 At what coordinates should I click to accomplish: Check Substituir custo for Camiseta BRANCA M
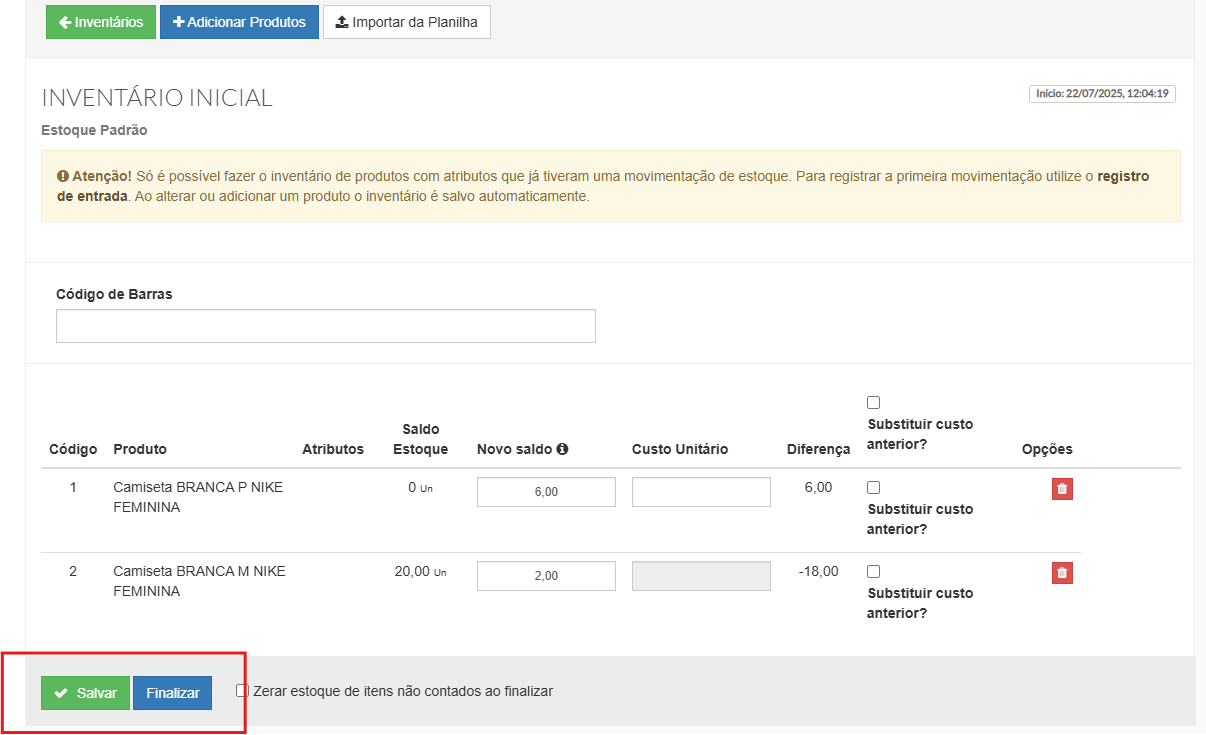(873, 571)
